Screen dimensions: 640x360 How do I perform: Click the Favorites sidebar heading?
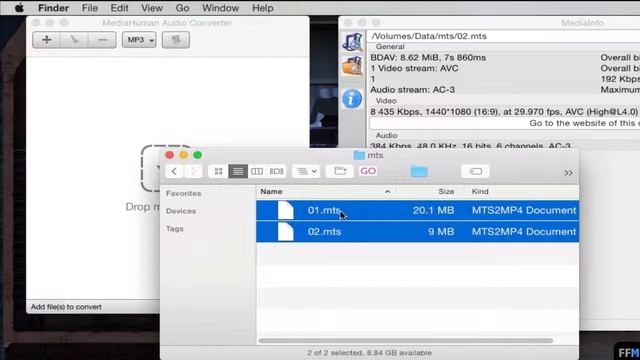click(183, 193)
